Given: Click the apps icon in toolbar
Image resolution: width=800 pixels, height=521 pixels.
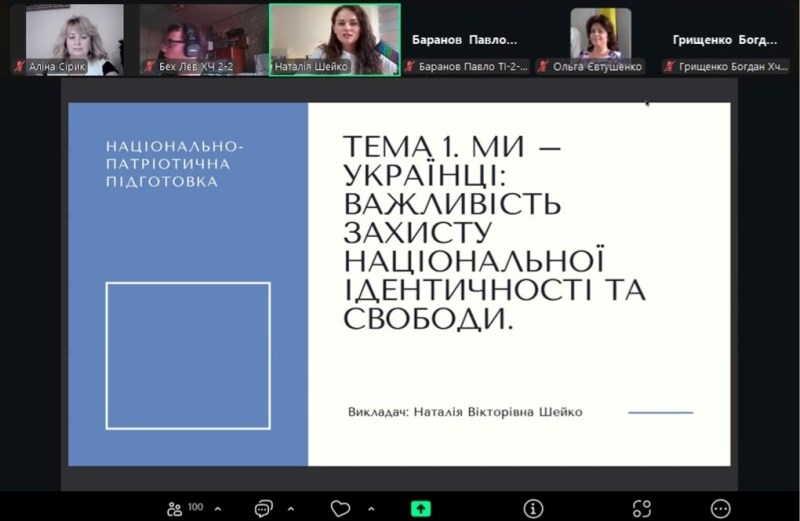Looking at the screenshot, I should coord(642,509).
